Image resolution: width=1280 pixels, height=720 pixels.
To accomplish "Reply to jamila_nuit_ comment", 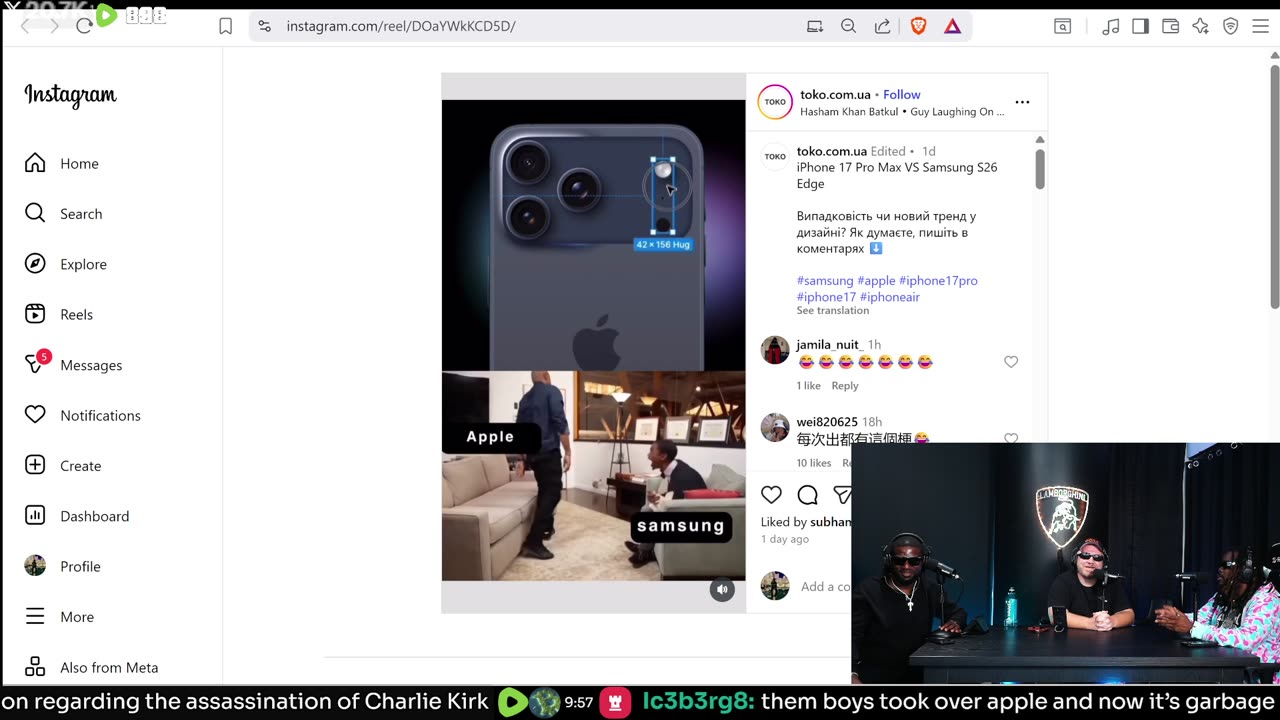I will (845, 386).
